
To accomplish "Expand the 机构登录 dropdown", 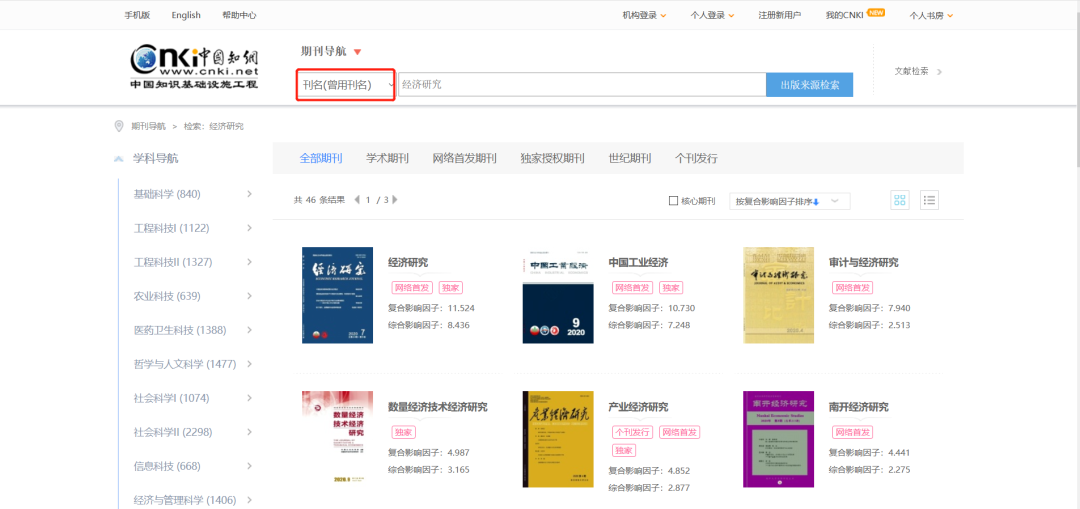I will pyautogui.click(x=644, y=15).
